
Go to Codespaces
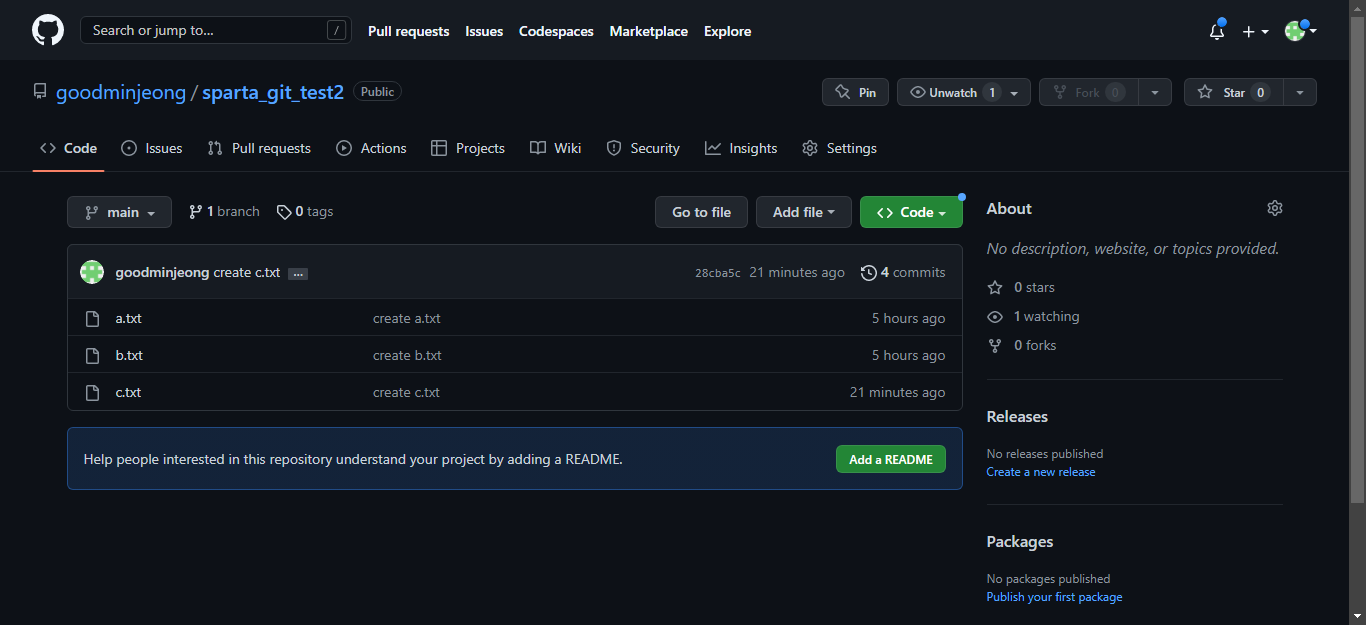click(556, 31)
